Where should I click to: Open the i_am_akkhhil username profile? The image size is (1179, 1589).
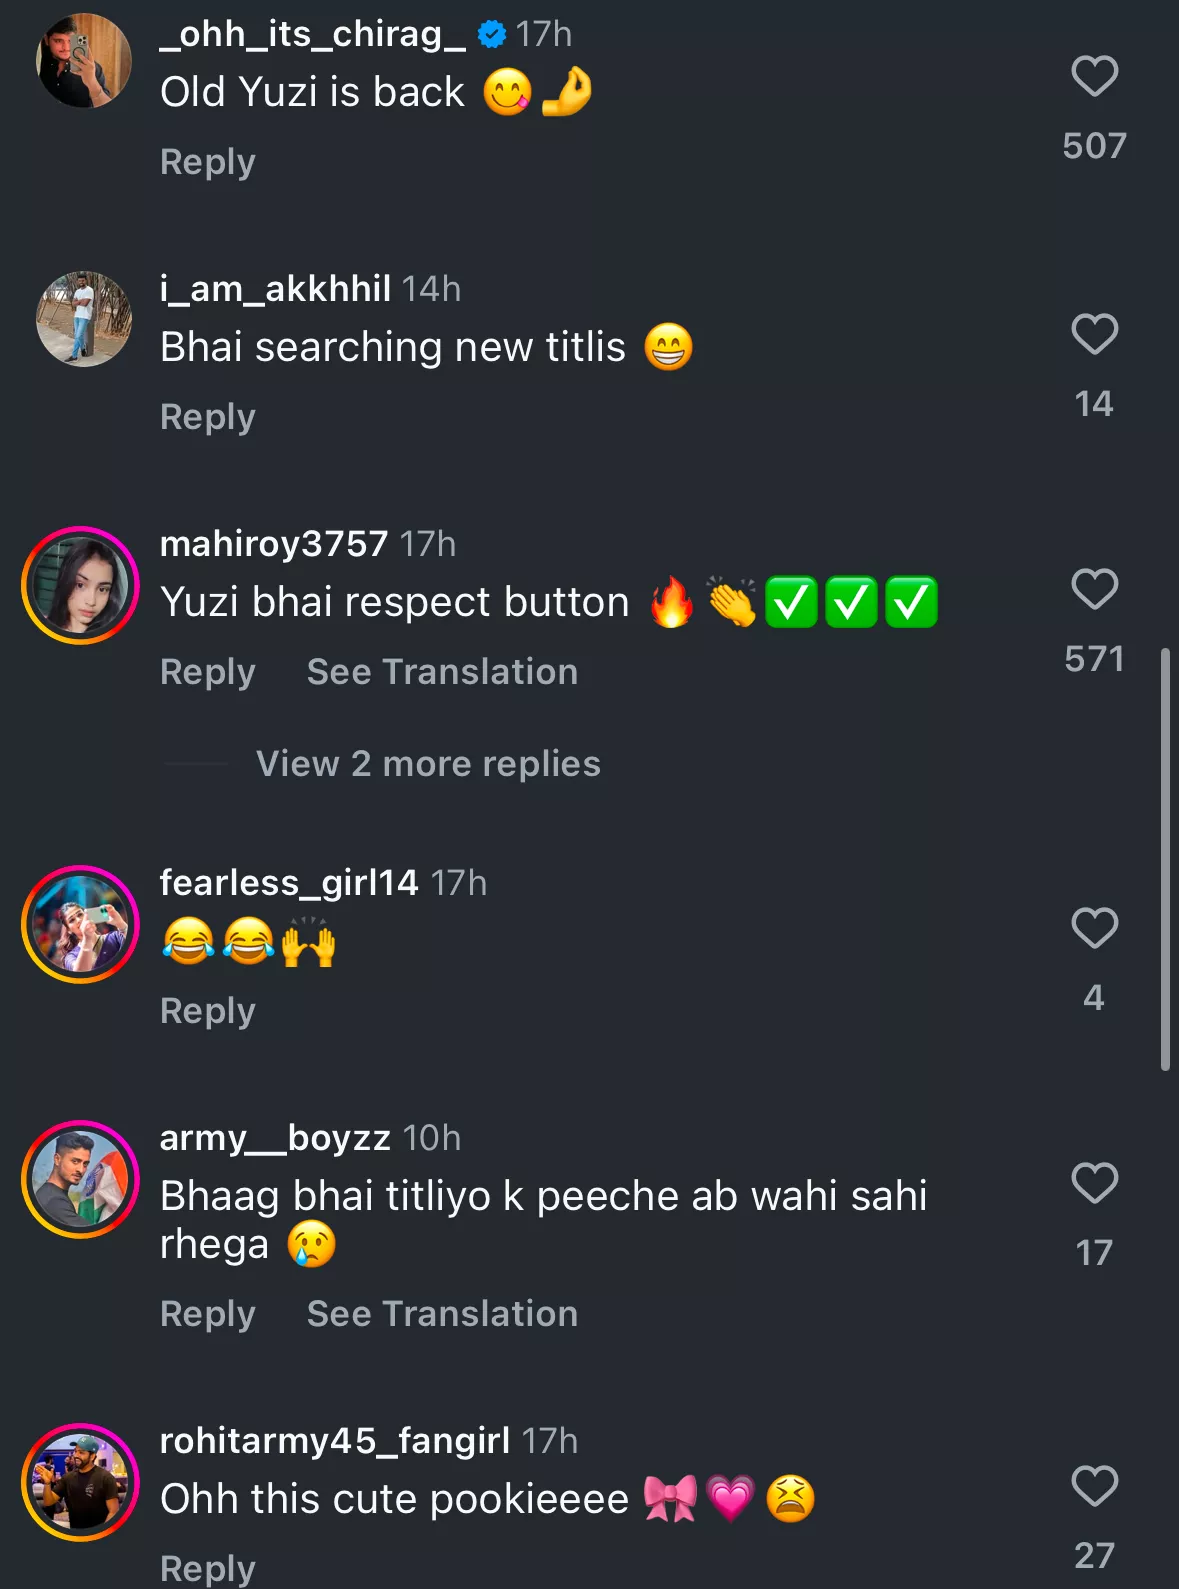pyautogui.click(x=275, y=289)
